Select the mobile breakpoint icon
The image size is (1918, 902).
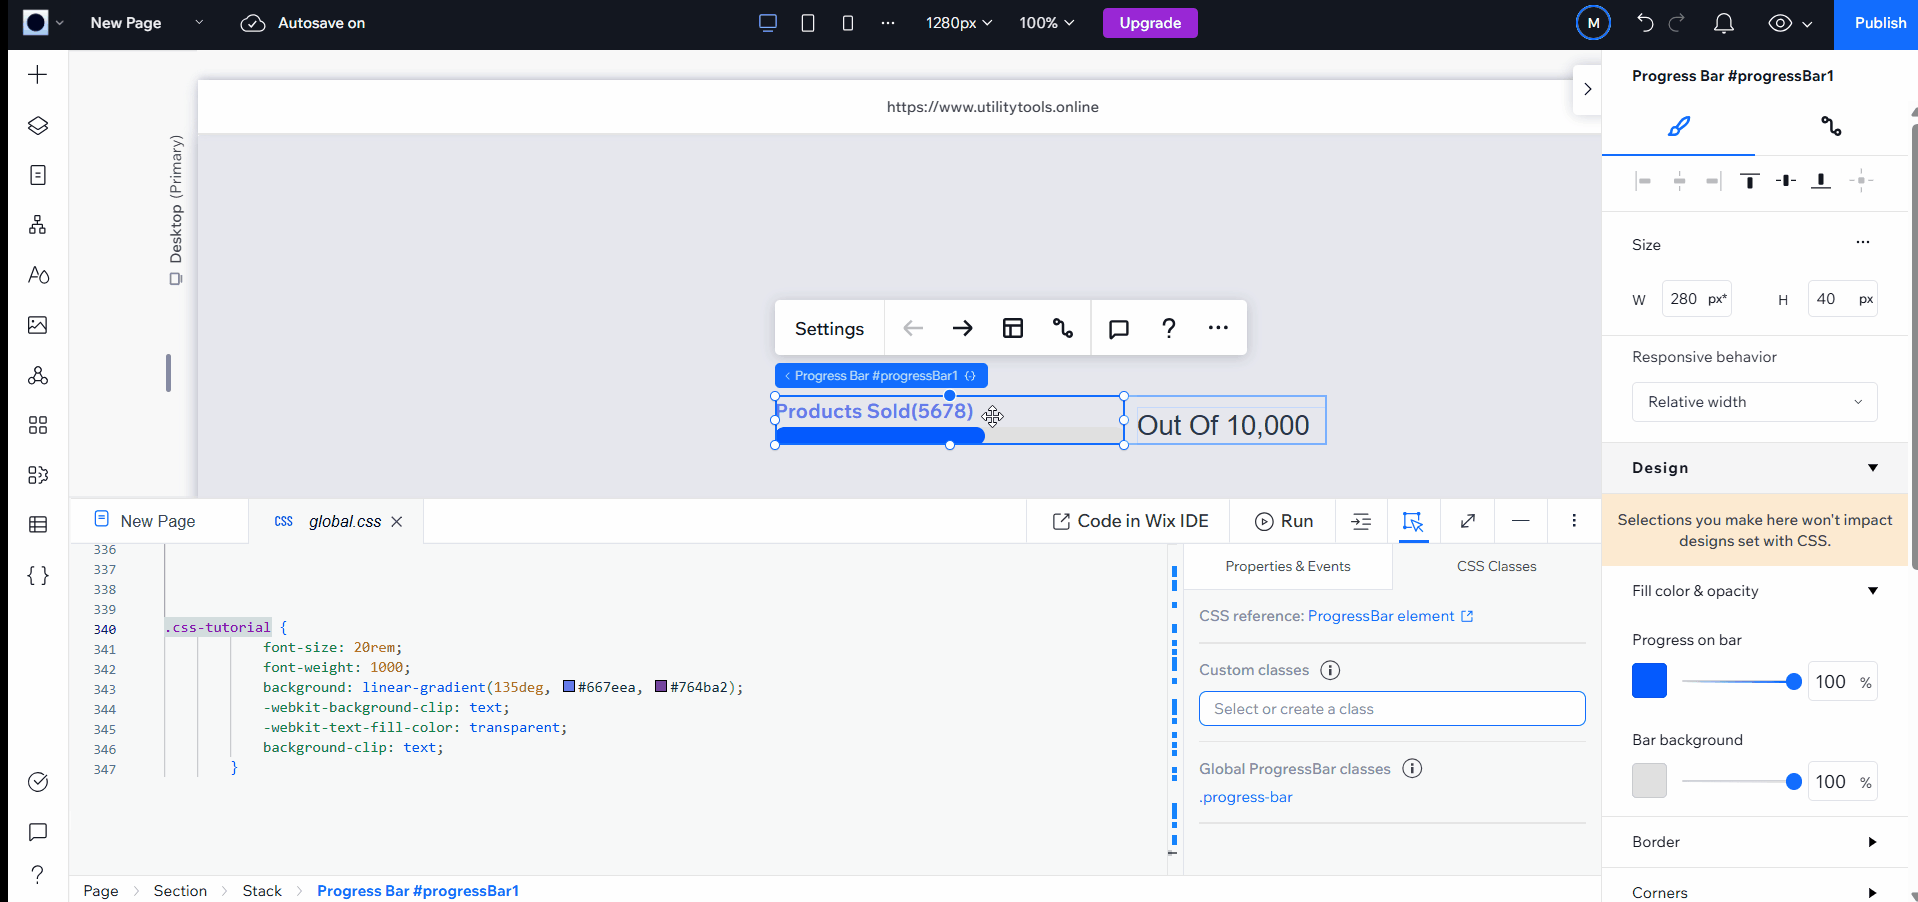(848, 23)
